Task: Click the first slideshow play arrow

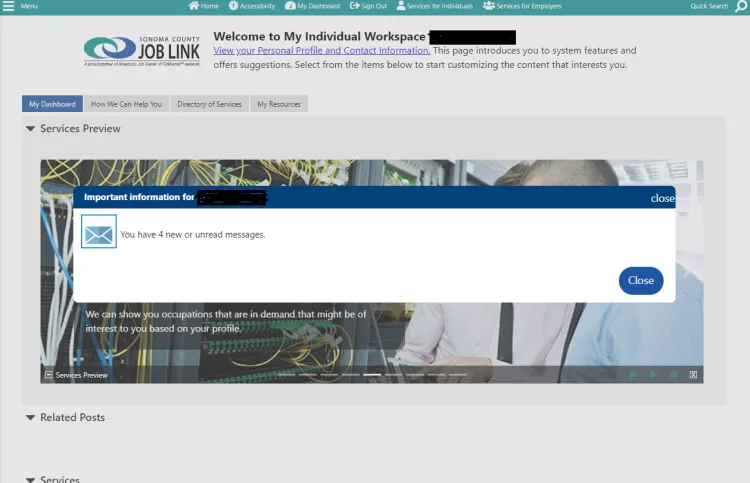Action: click(633, 374)
